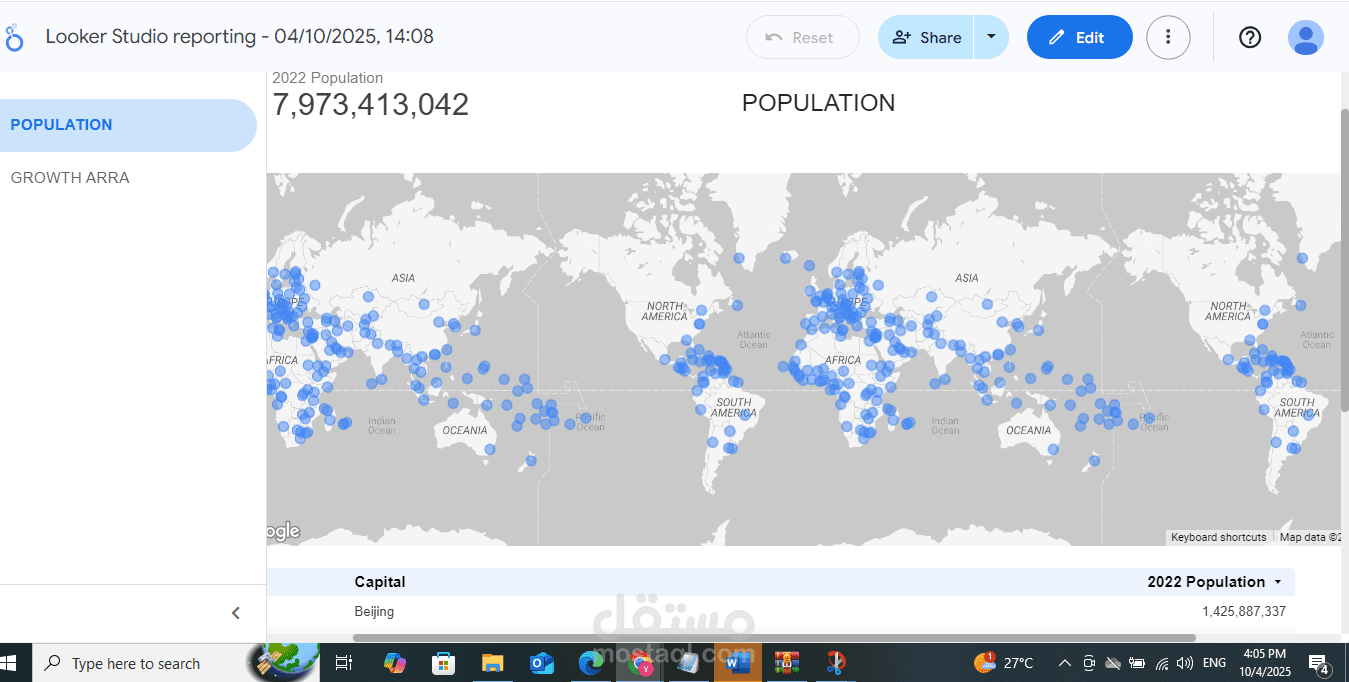Open Microsoft Word from the taskbar
The height and width of the screenshot is (682, 1349).
coord(737,663)
